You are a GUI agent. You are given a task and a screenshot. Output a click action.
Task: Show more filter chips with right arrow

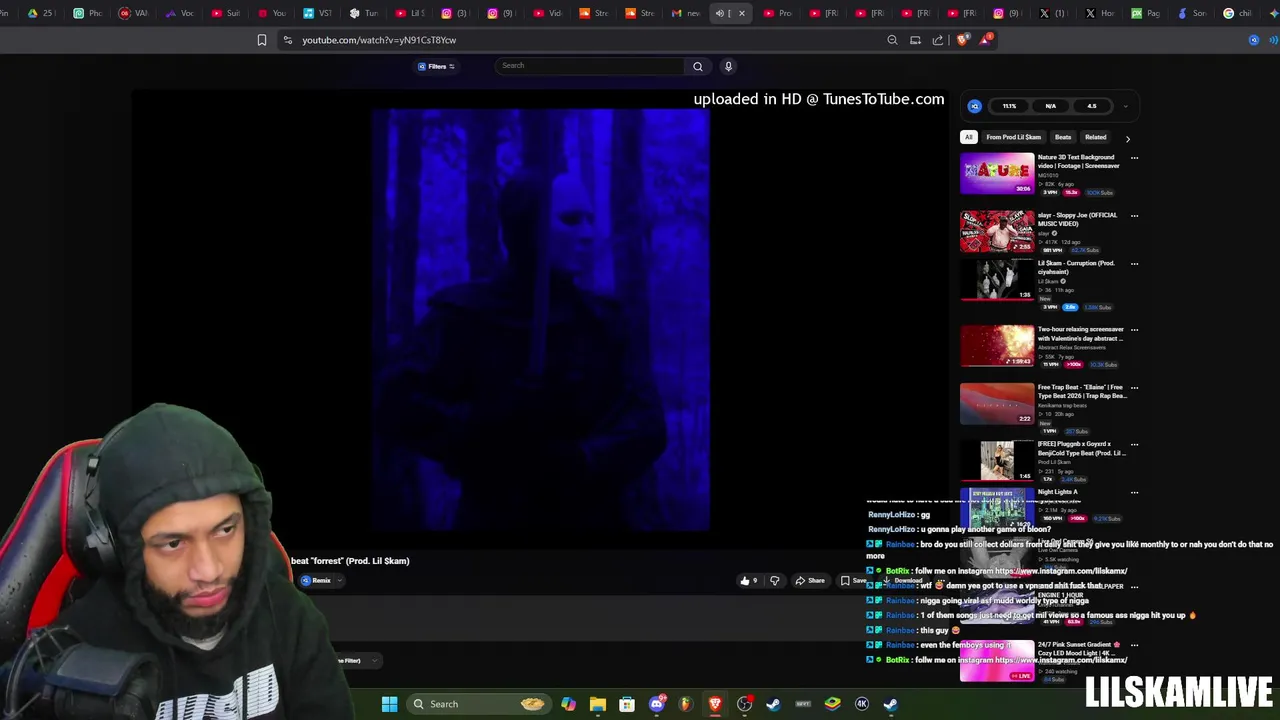(x=1127, y=138)
